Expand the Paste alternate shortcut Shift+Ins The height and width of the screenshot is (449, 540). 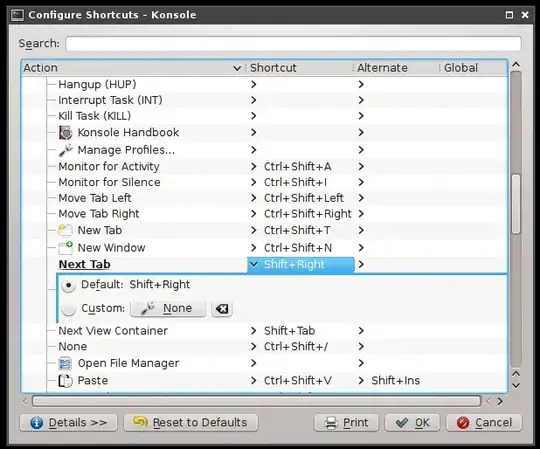pos(361,380)
